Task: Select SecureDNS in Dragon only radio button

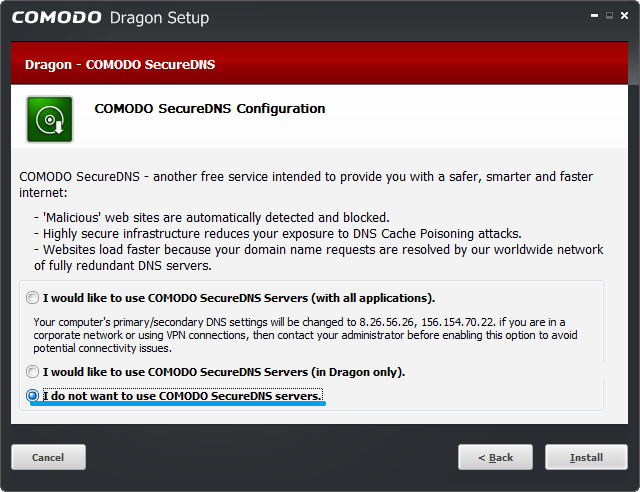Action: [x=32, y=372]
